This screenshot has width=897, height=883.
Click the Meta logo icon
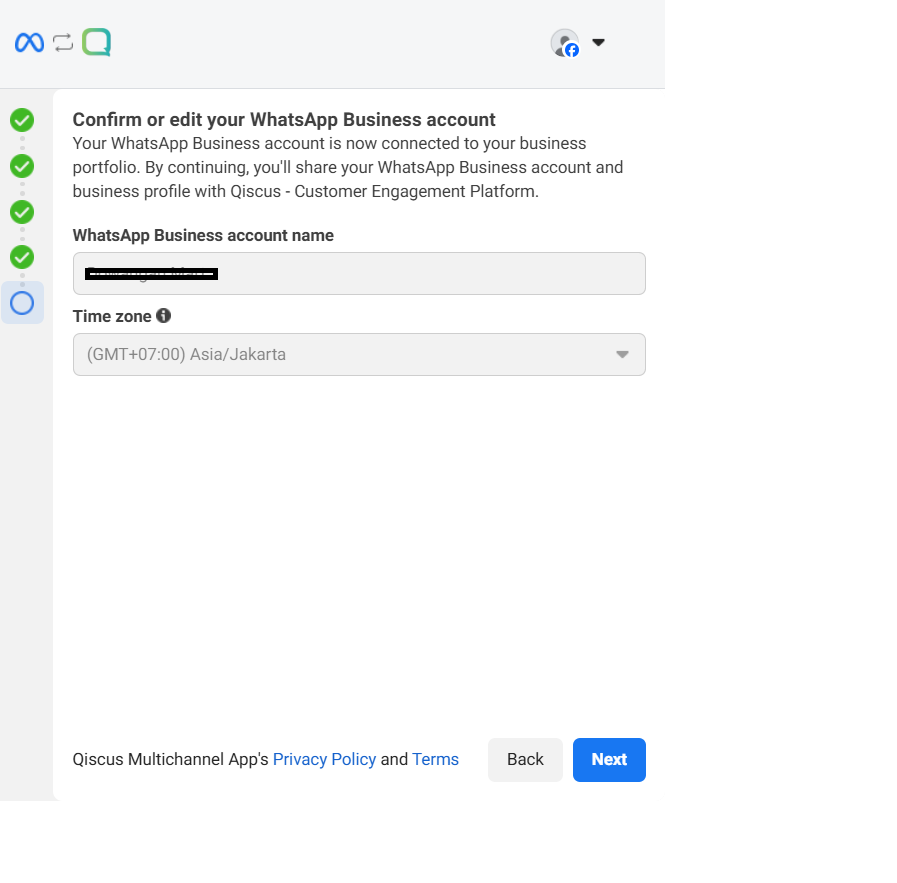29,43
